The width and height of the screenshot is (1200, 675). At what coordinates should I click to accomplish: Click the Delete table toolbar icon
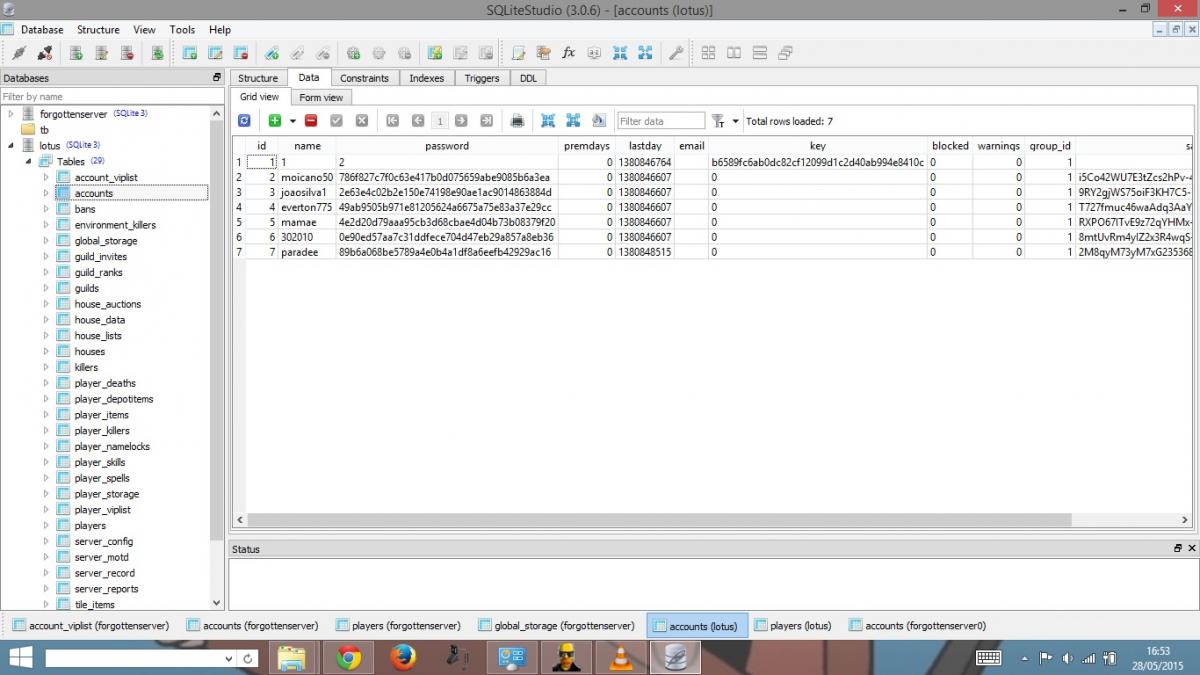(x=240, y=53)
